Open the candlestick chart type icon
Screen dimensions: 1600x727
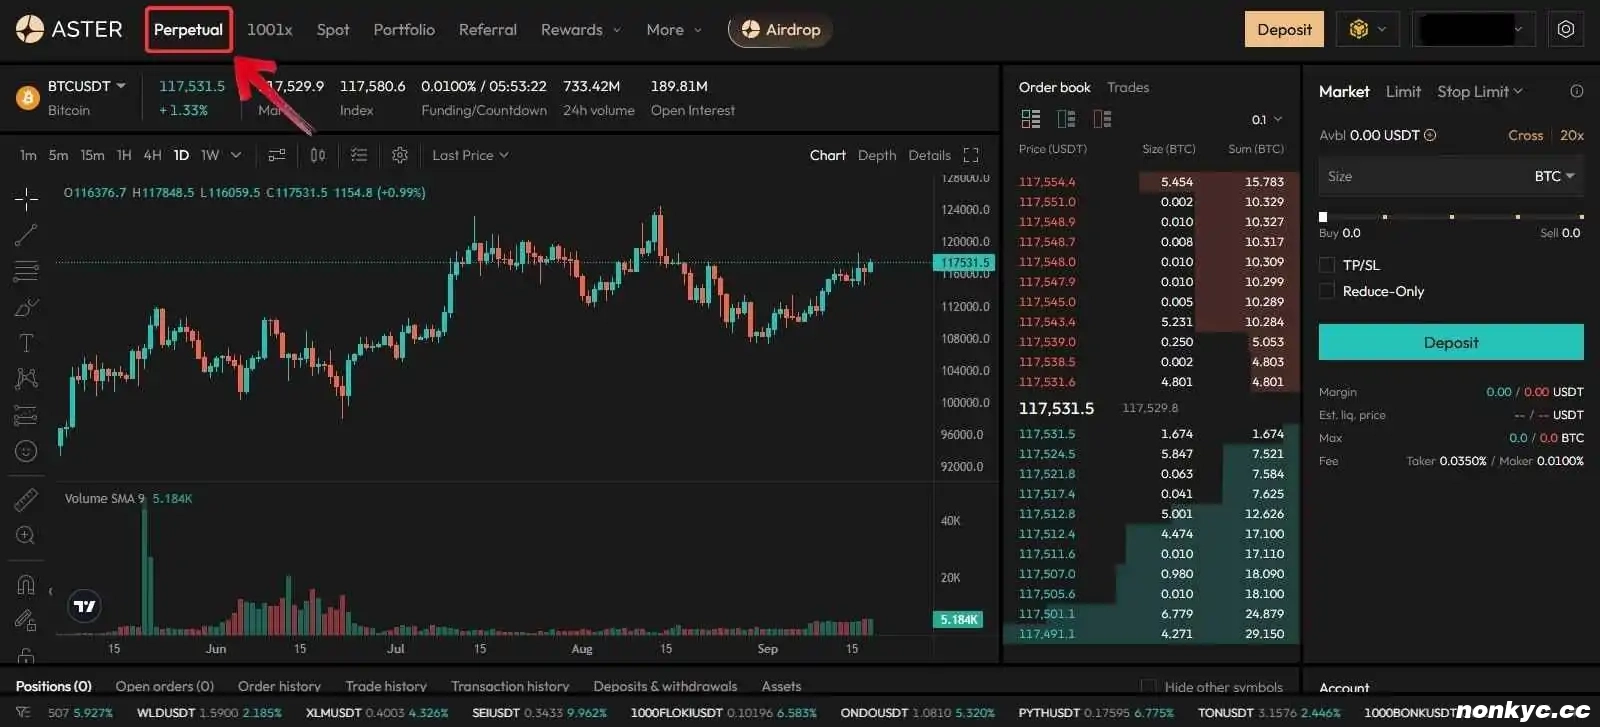318,155
